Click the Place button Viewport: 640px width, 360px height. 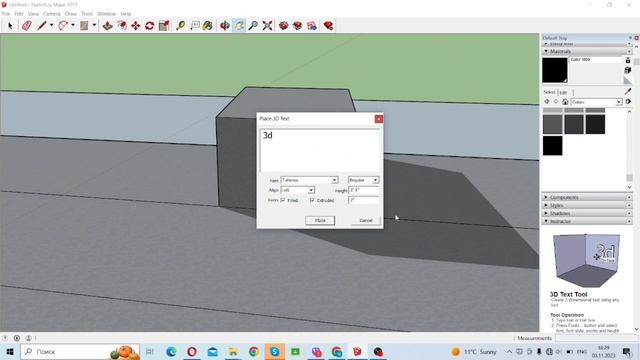320,220
